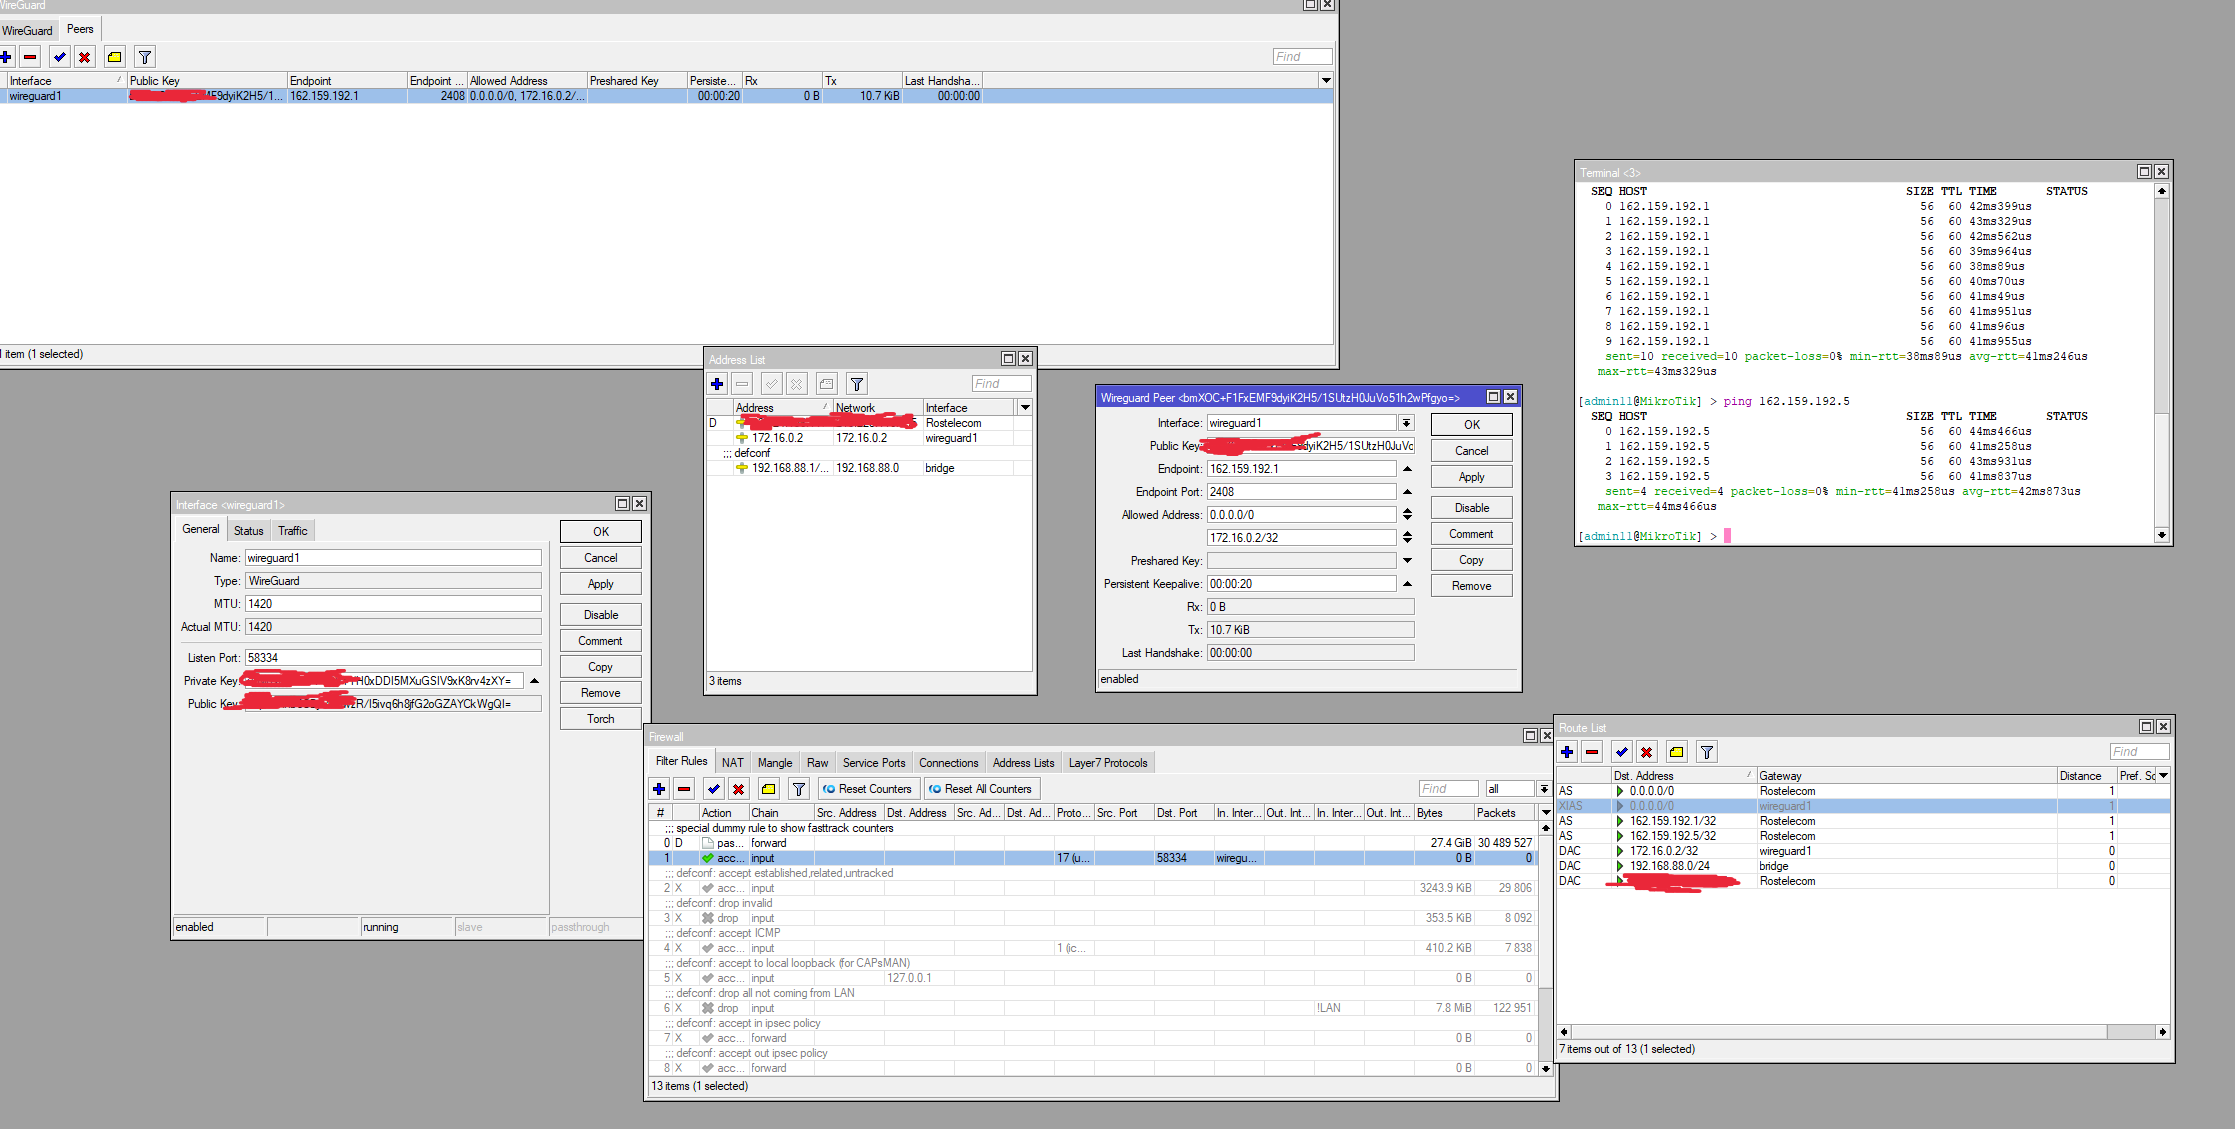Enable firewall rule with blue checkmark

click(x=713, y=789)
